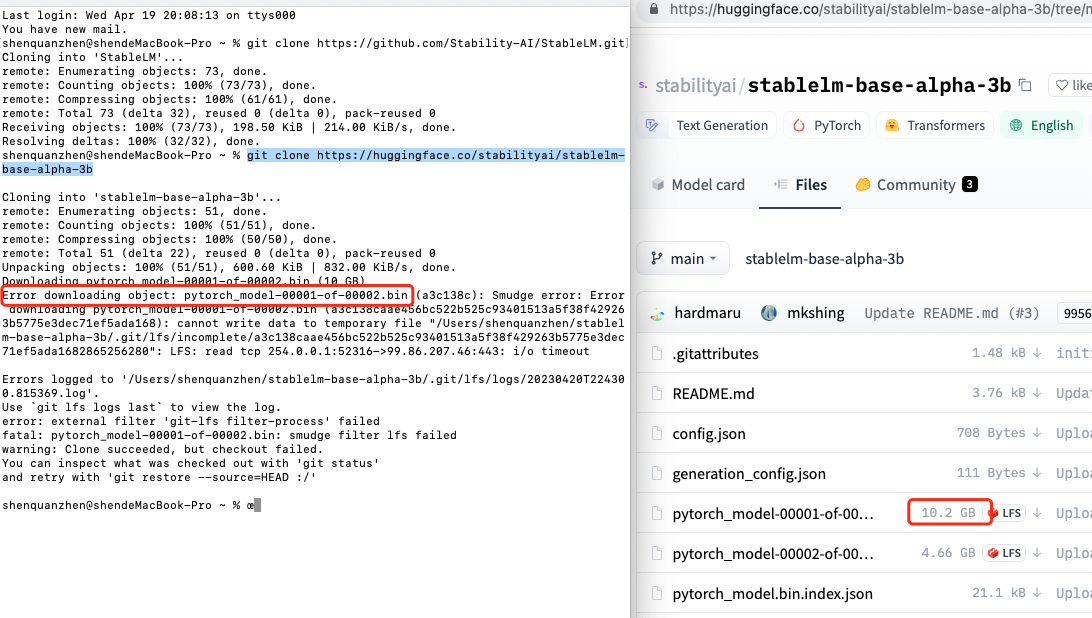Click the download arrow on config.json row
The image size is (1092, 618).
[1037, 433]
